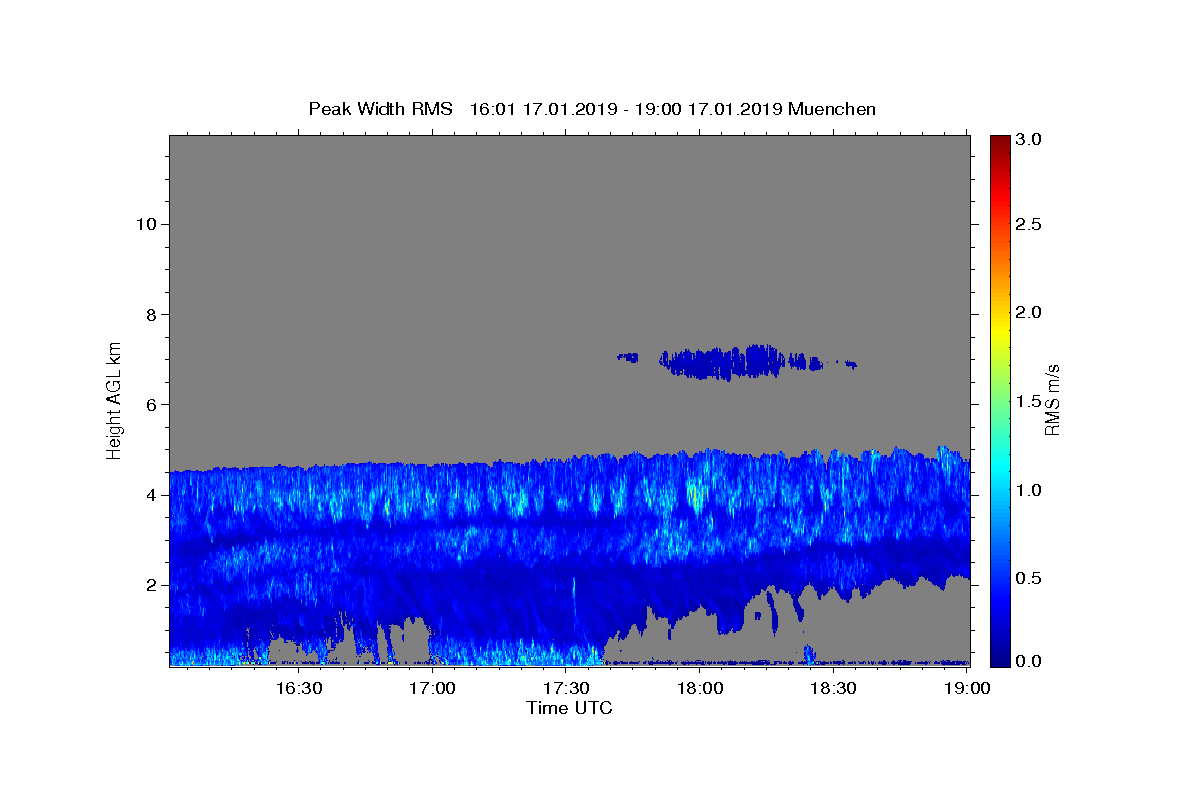Click the colorbar label '0.5'

(1028, 578)
